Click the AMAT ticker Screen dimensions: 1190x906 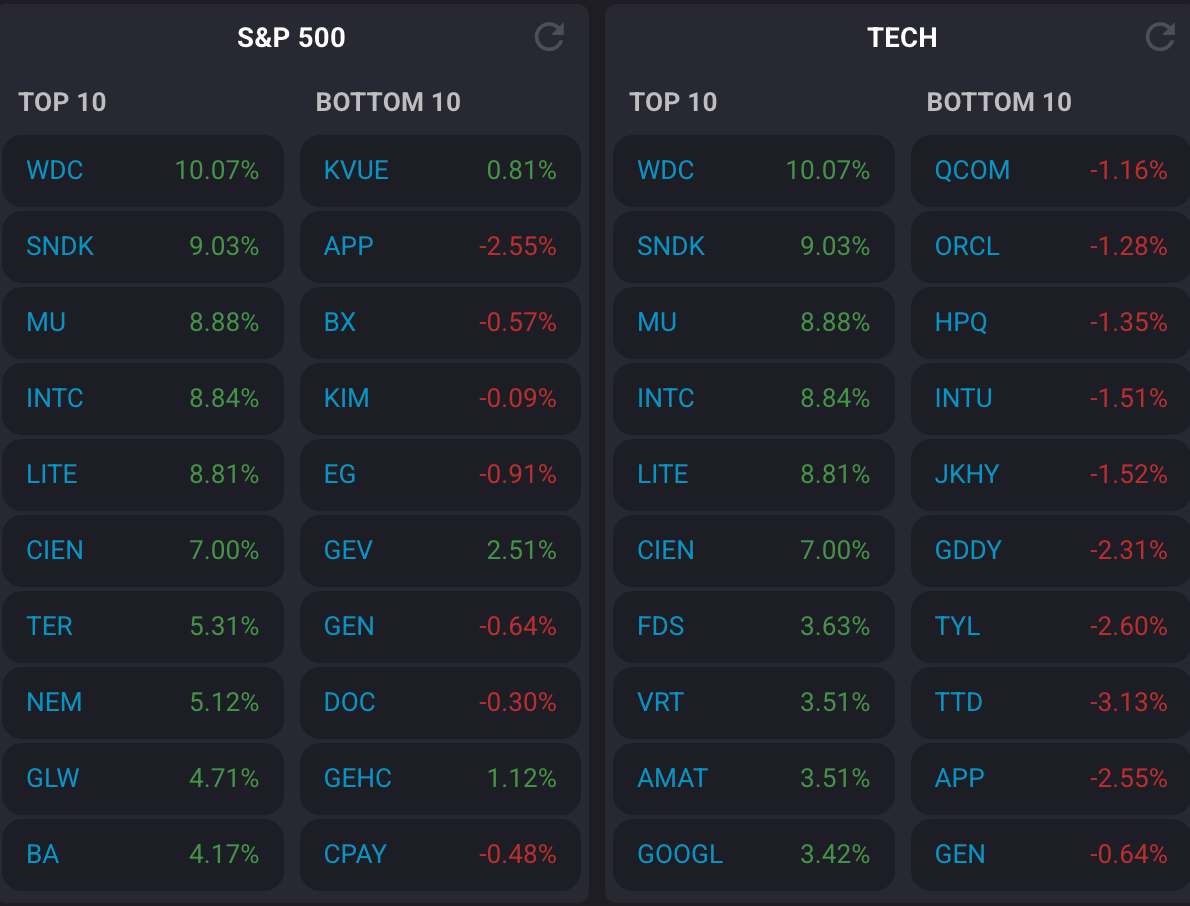pyautogui.click(x=672, y=778)
